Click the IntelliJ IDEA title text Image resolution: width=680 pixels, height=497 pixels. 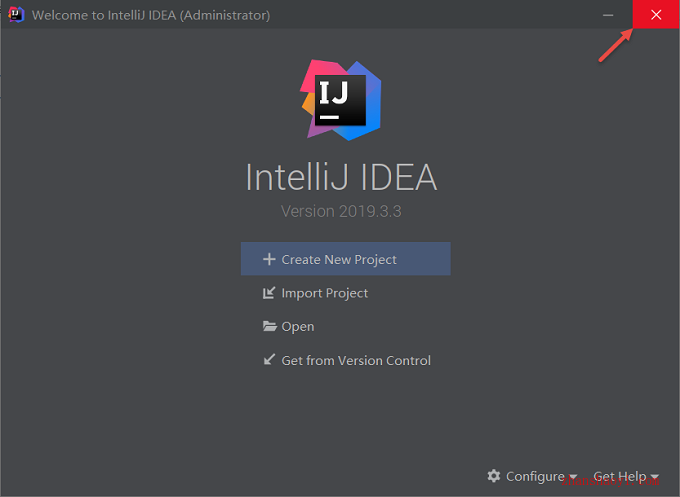pos(341,177)
